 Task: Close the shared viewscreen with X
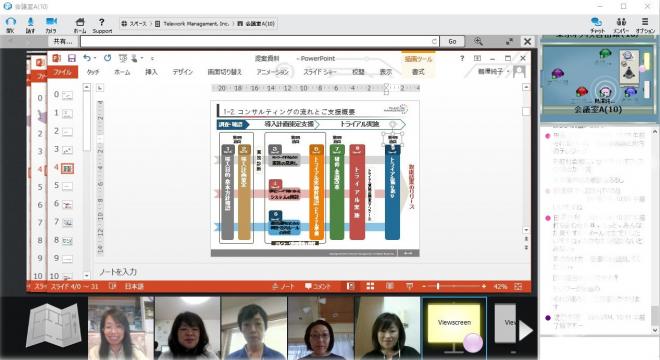tap(527, 41)
